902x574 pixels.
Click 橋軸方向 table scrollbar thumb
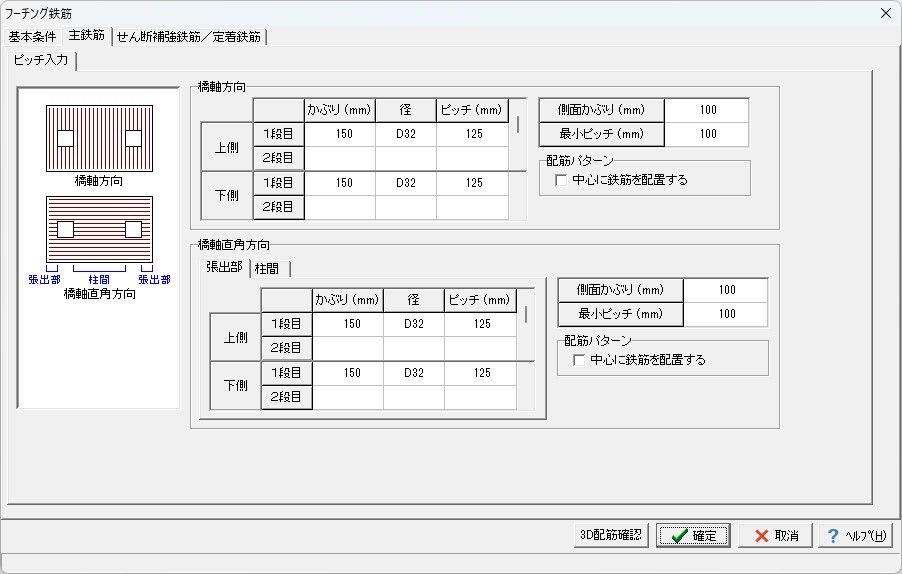(x=518, y=124)
